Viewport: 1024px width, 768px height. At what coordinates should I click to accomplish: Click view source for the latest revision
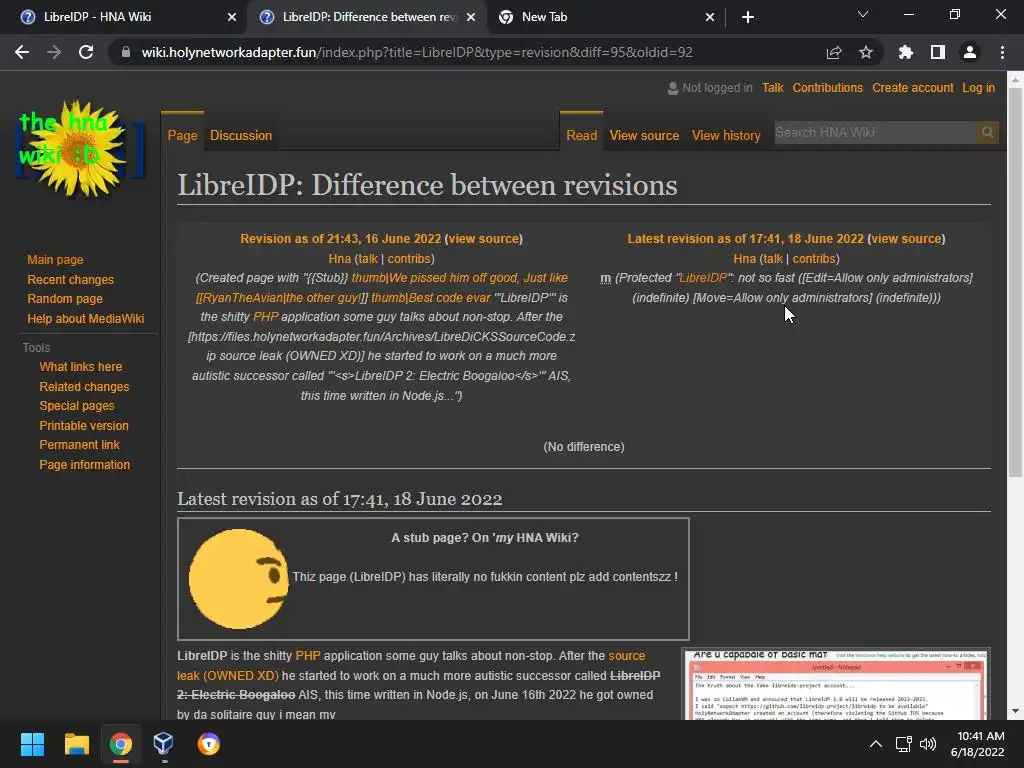point(906,239)
